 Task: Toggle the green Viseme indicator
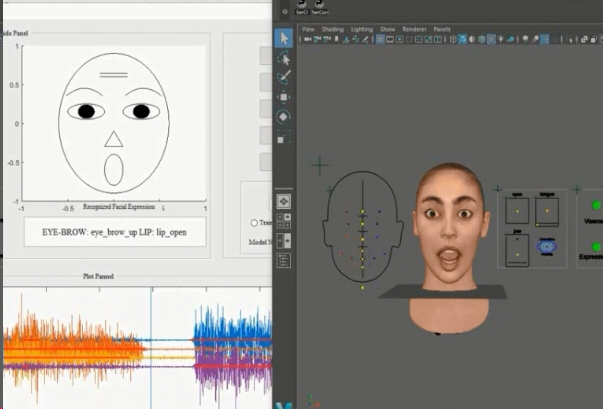pos(596,205)
